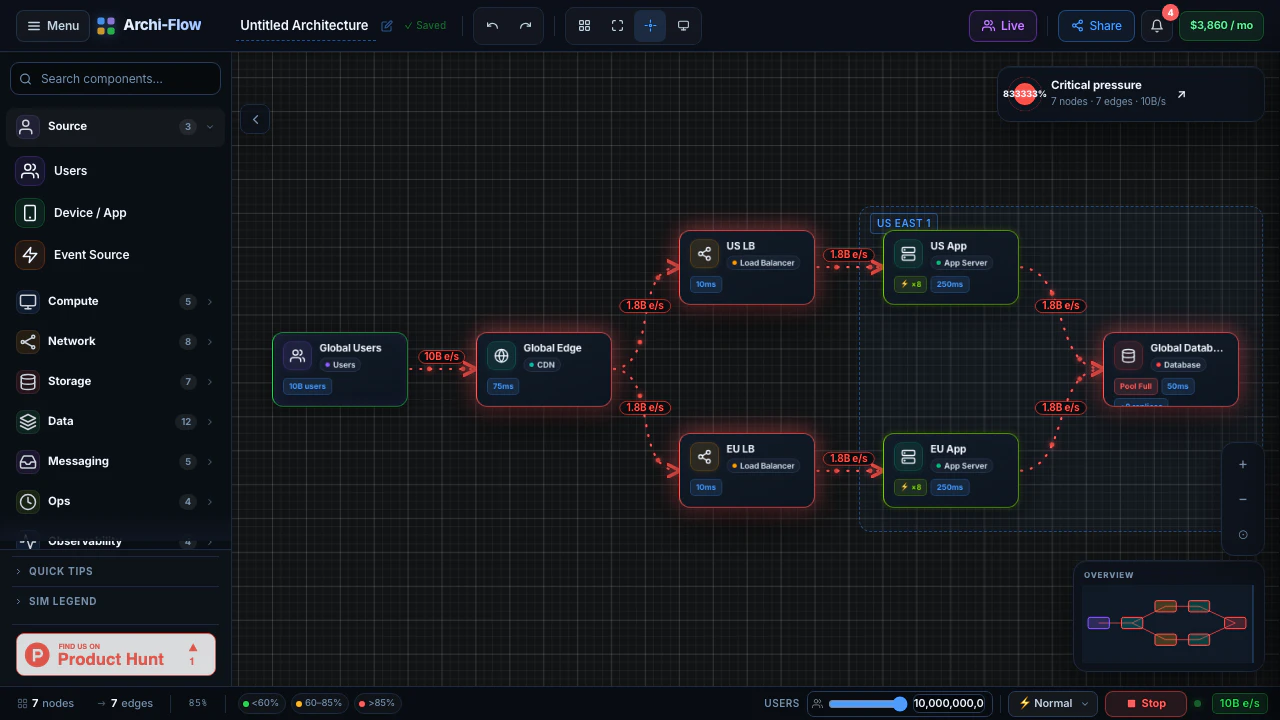Click the fit-to-screen toolbar icon

[618, 26]
